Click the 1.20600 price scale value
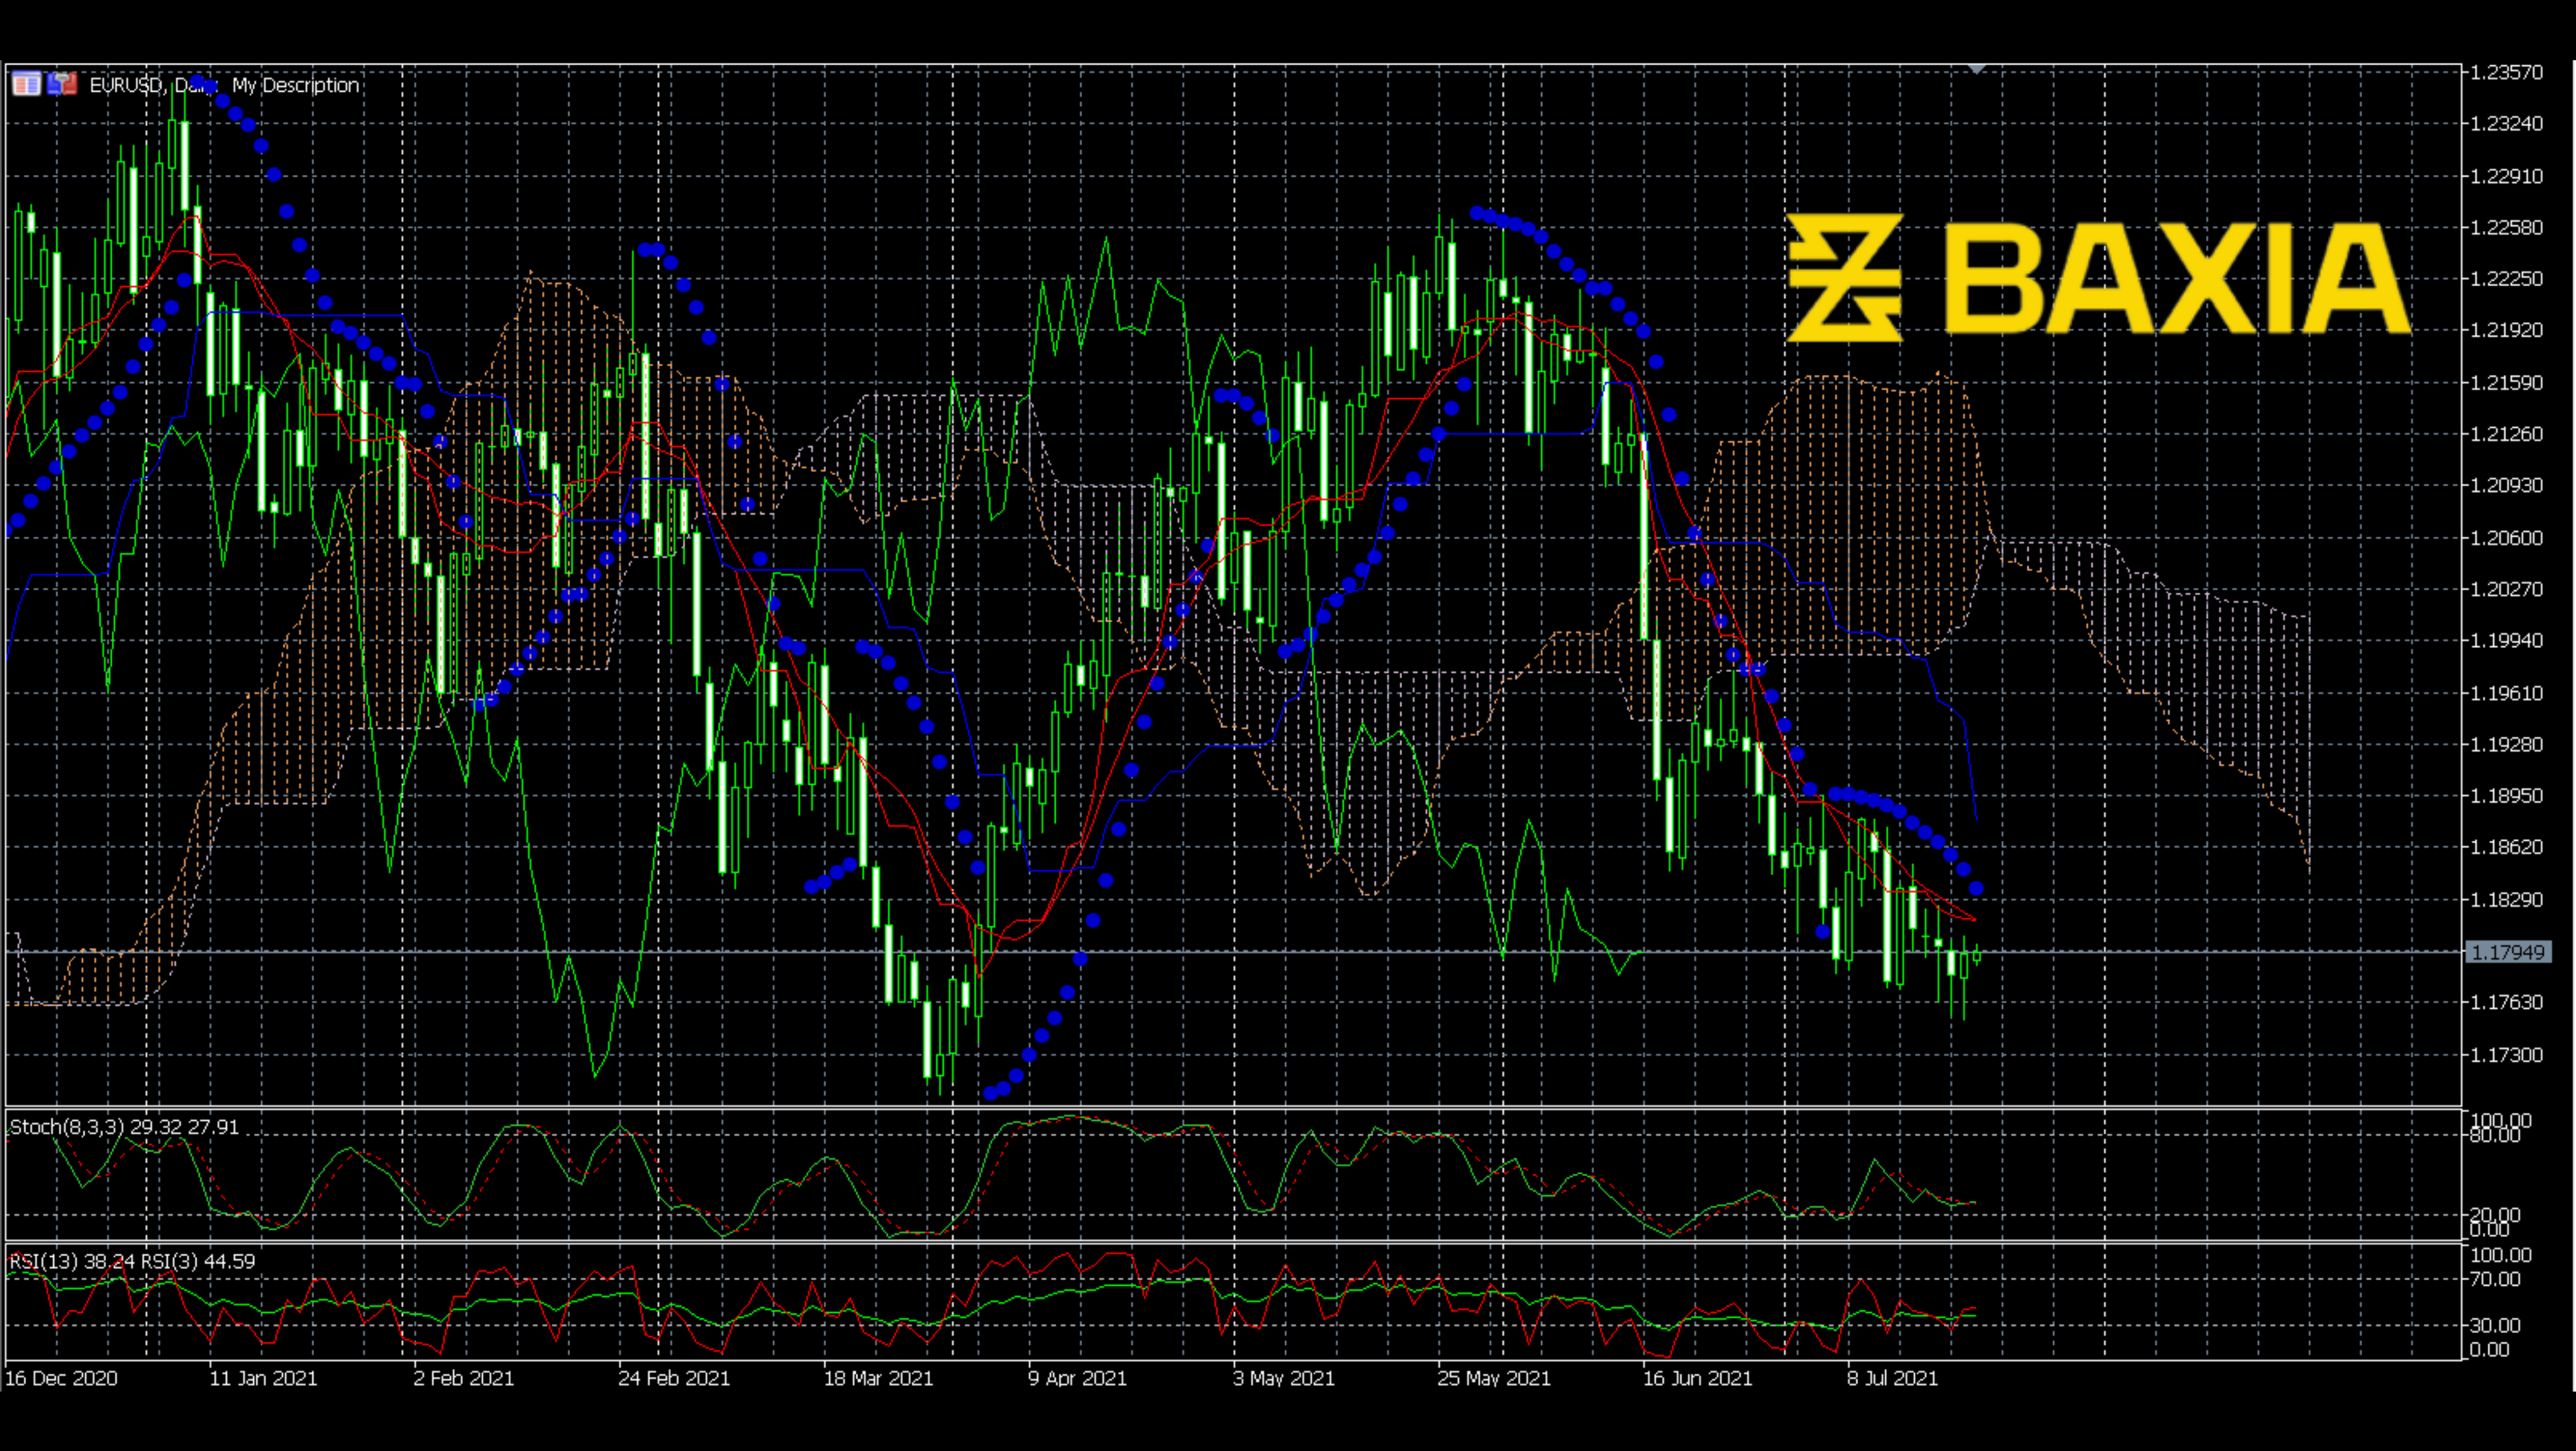This screenshot has height=1451, width=2576. point(2506,537)
